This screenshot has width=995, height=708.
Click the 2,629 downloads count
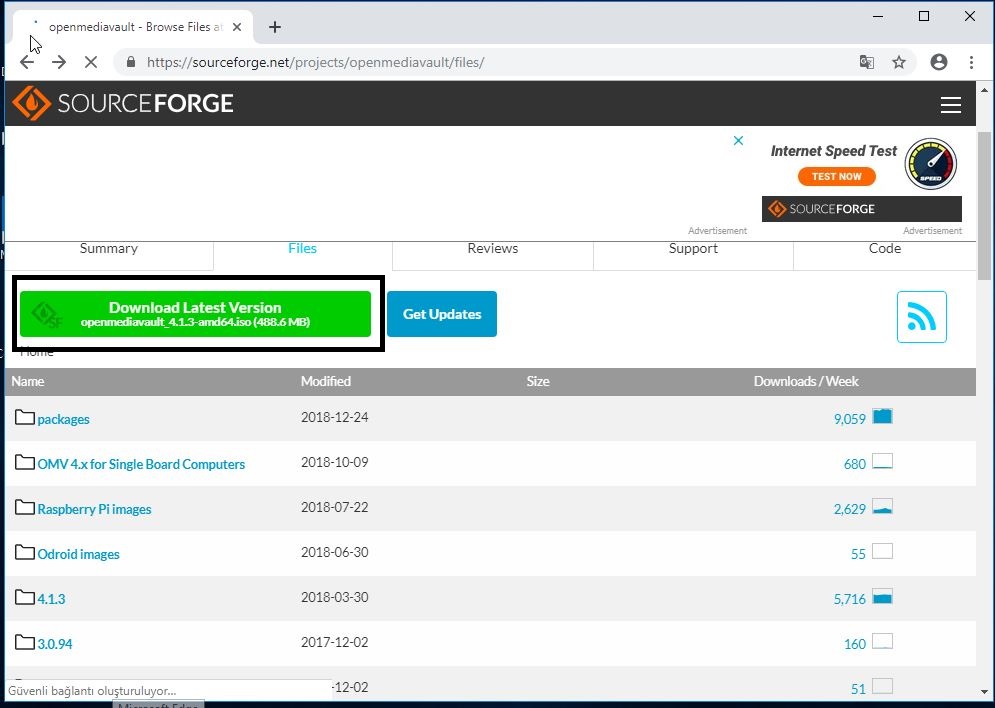[850, 509]
